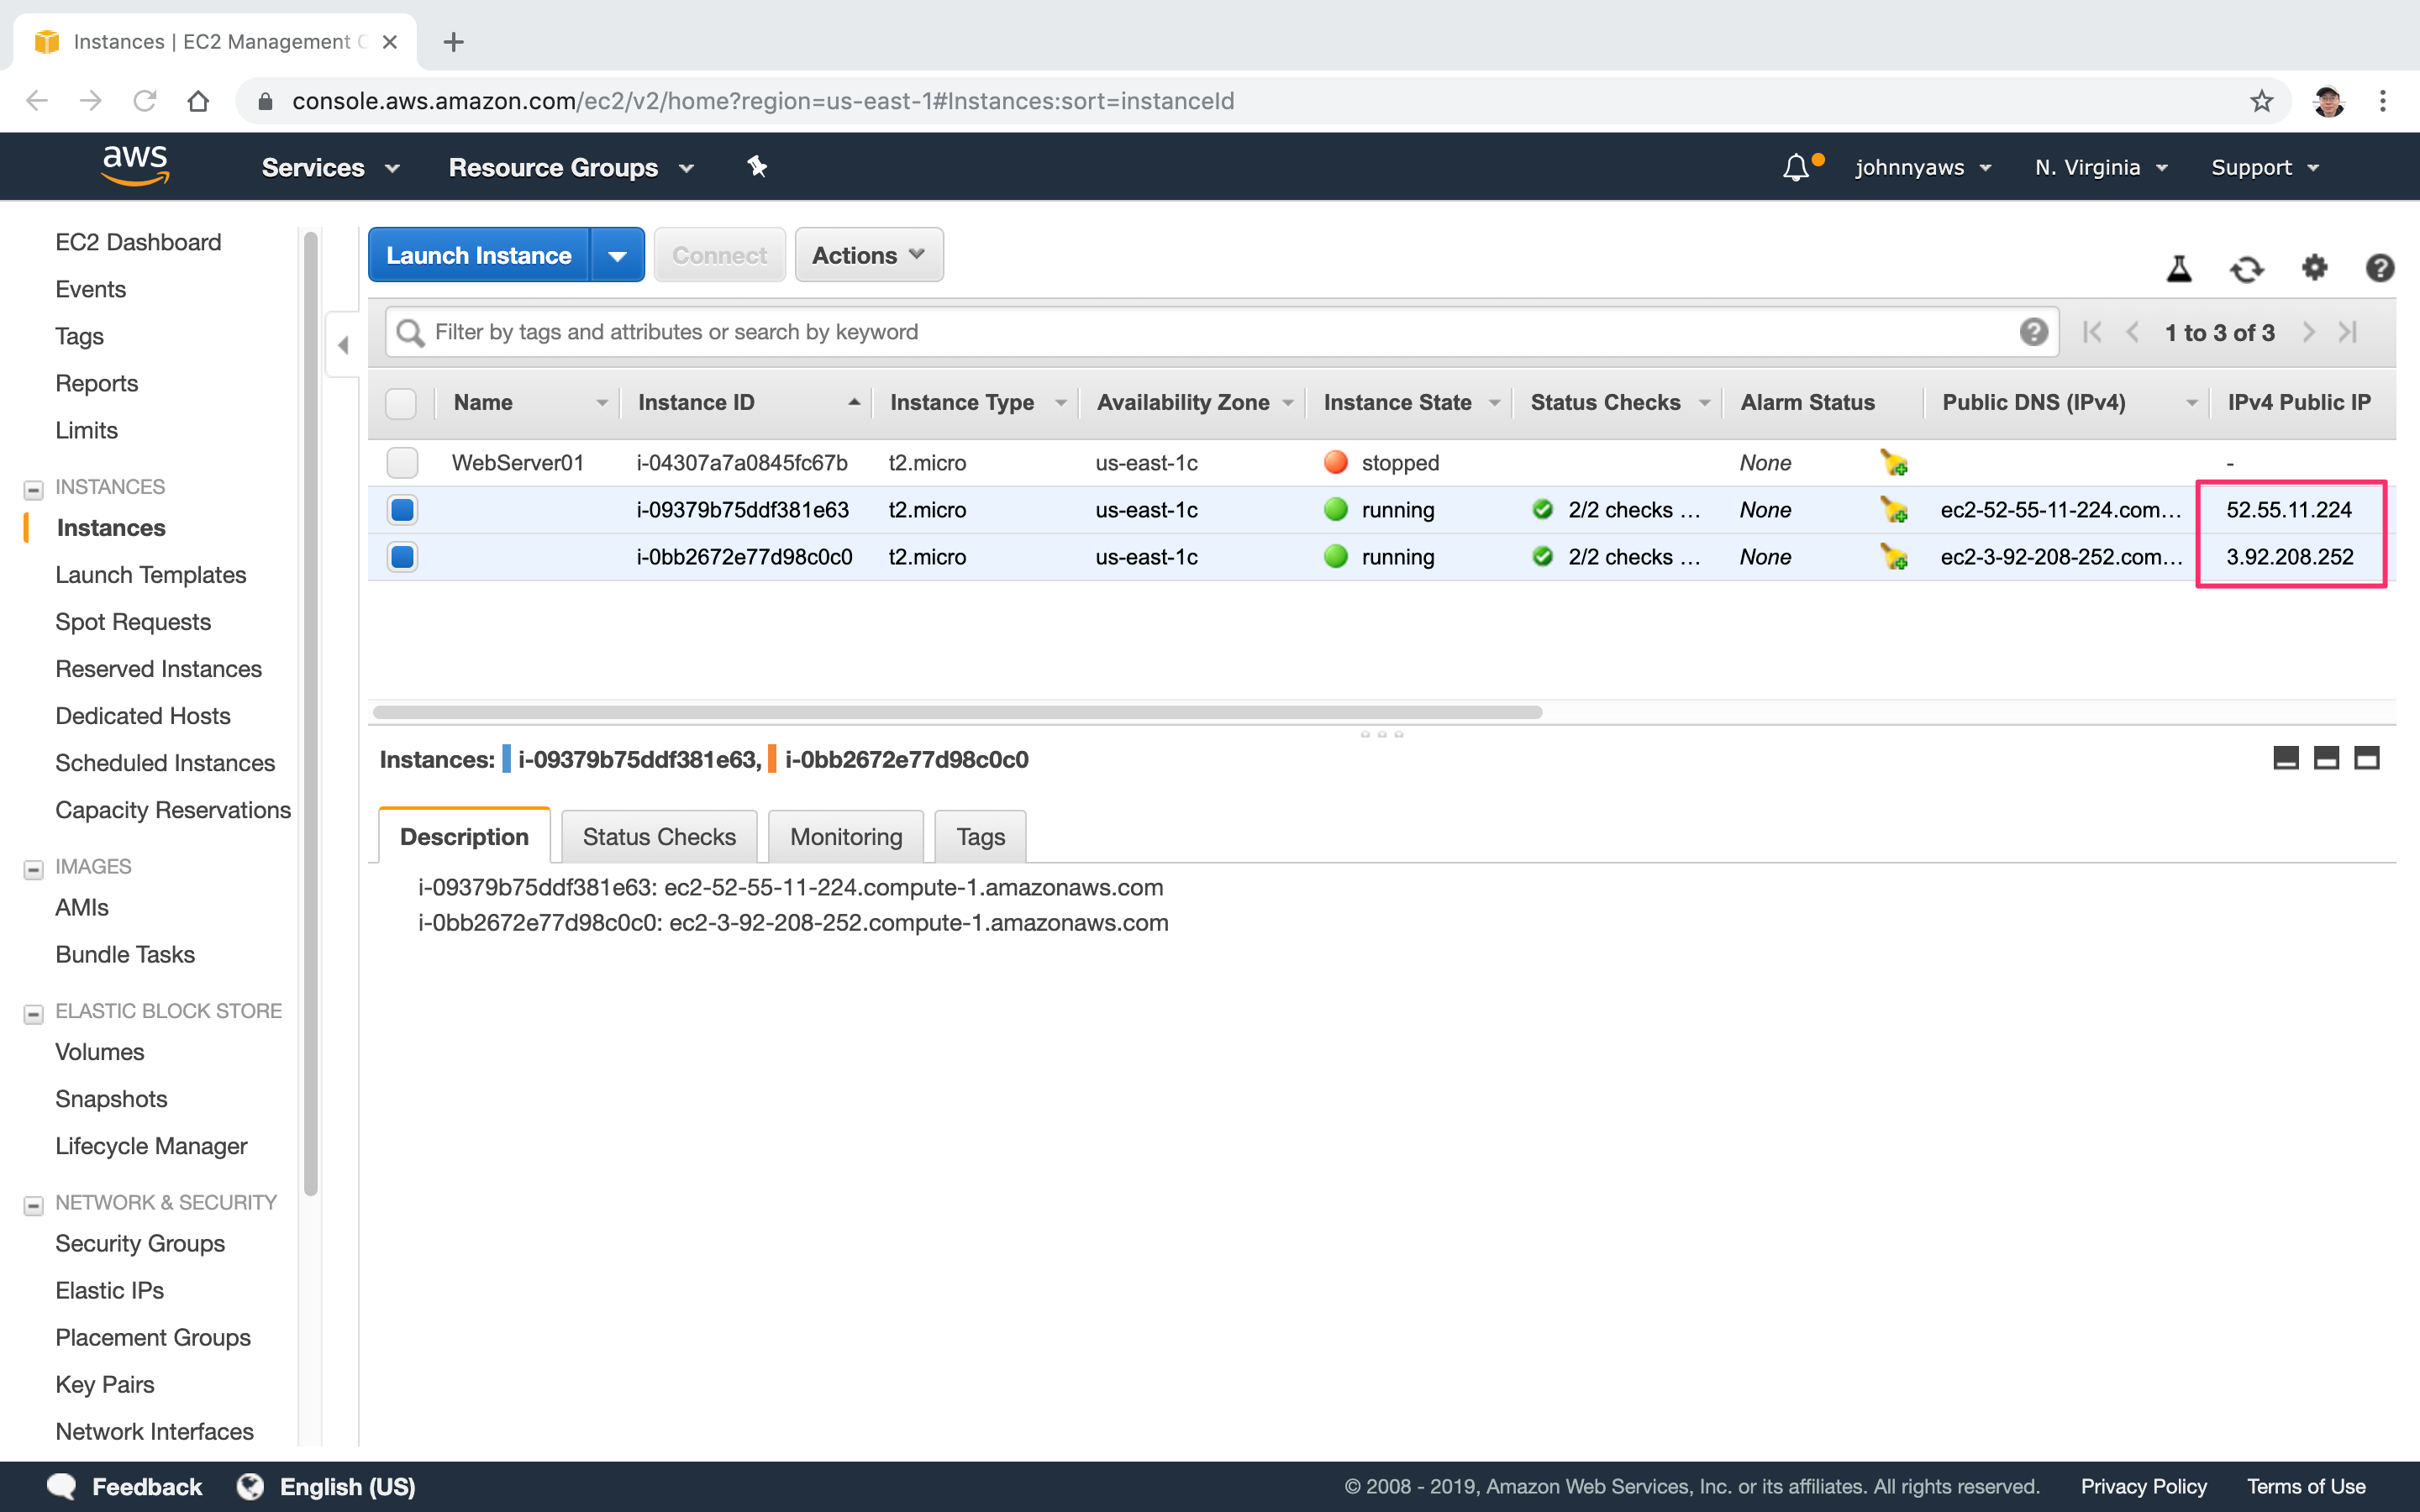Collapse ELASTIC BLOCK STORE sidebar section
This screenshot has width=2420, height=1512.
(x=33, y=1014)
